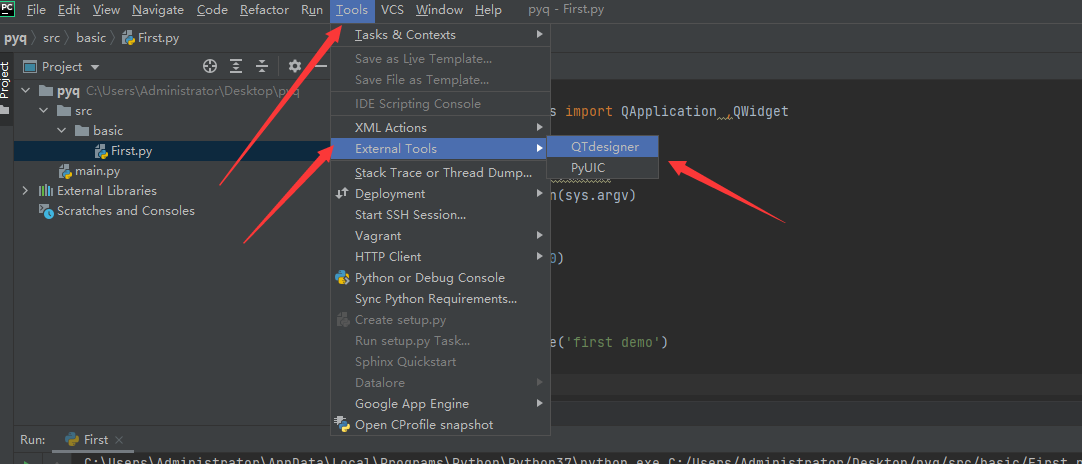Viewport: 1082px width, 464px height.
Task: Select Scratches and Consoles row
Action: pyautogui.click(x=172, y=211)
